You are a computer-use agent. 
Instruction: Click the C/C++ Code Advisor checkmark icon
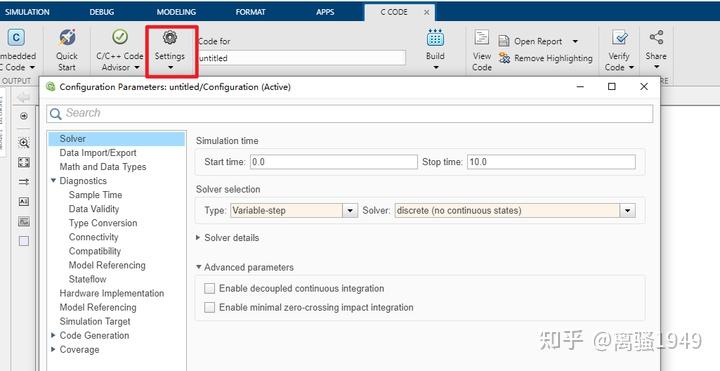[x=120, y=37]
